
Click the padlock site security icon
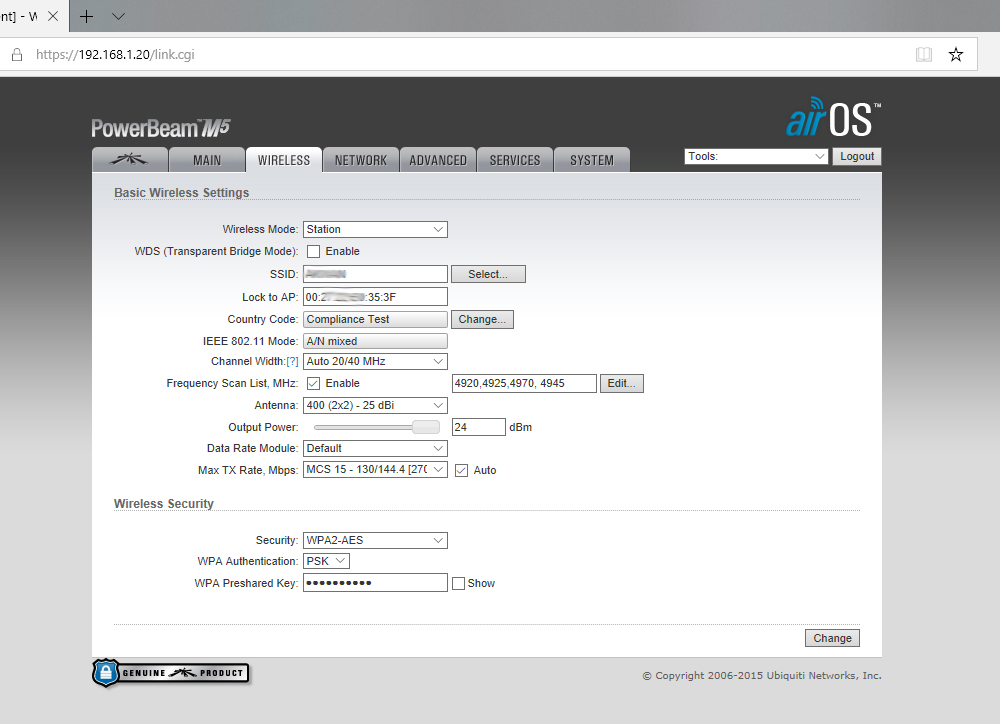16,55
